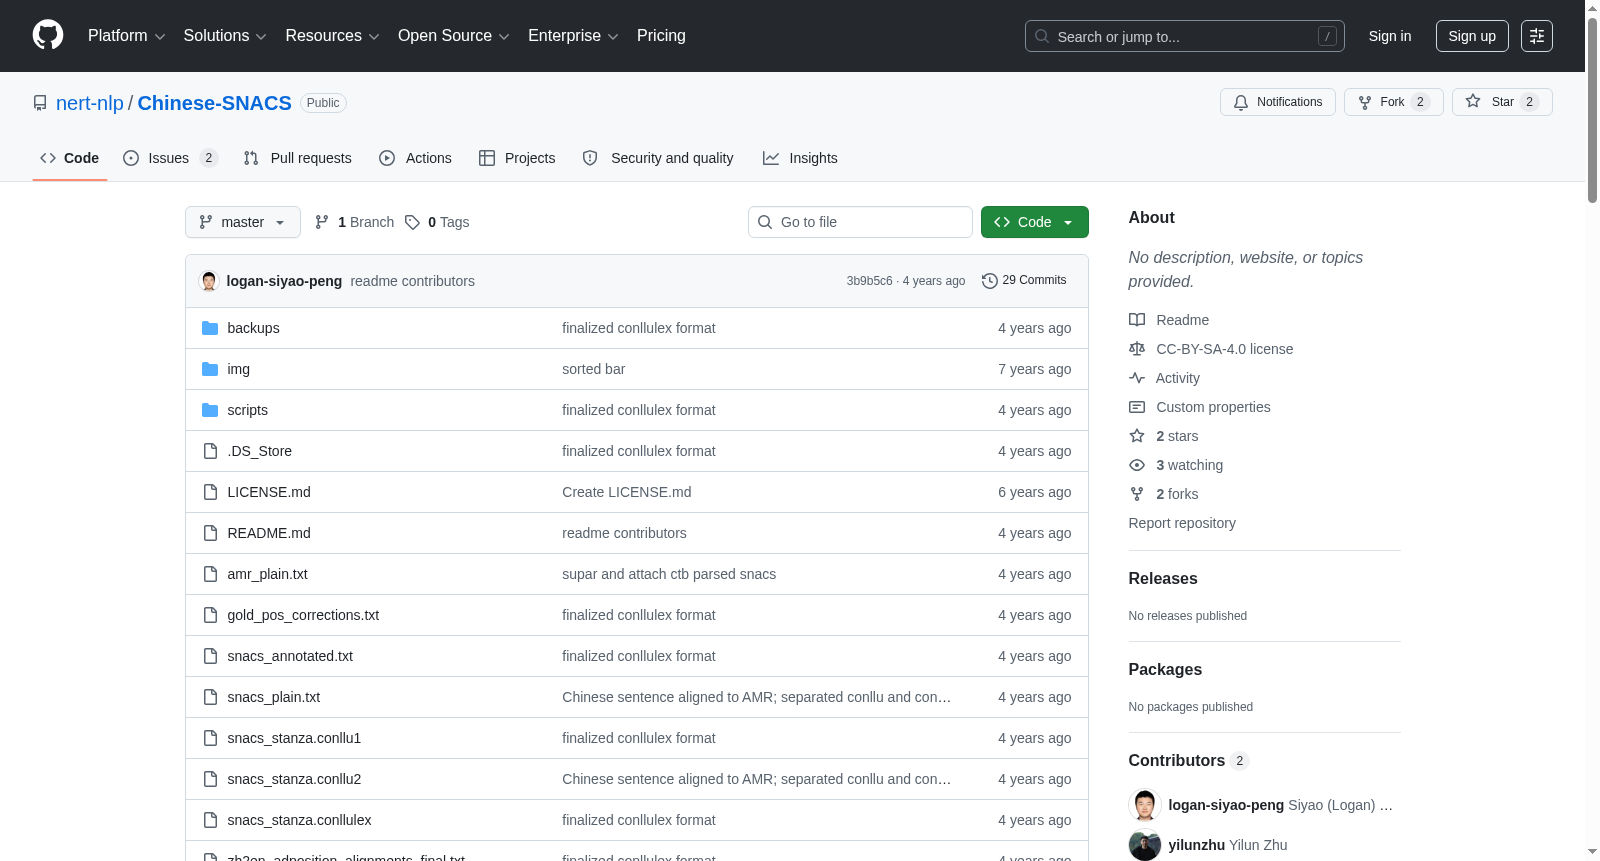The width and height of the screenshot is (1600, 861).
Task: Focus the Search or jump to field
Action: coord(1185,36)
